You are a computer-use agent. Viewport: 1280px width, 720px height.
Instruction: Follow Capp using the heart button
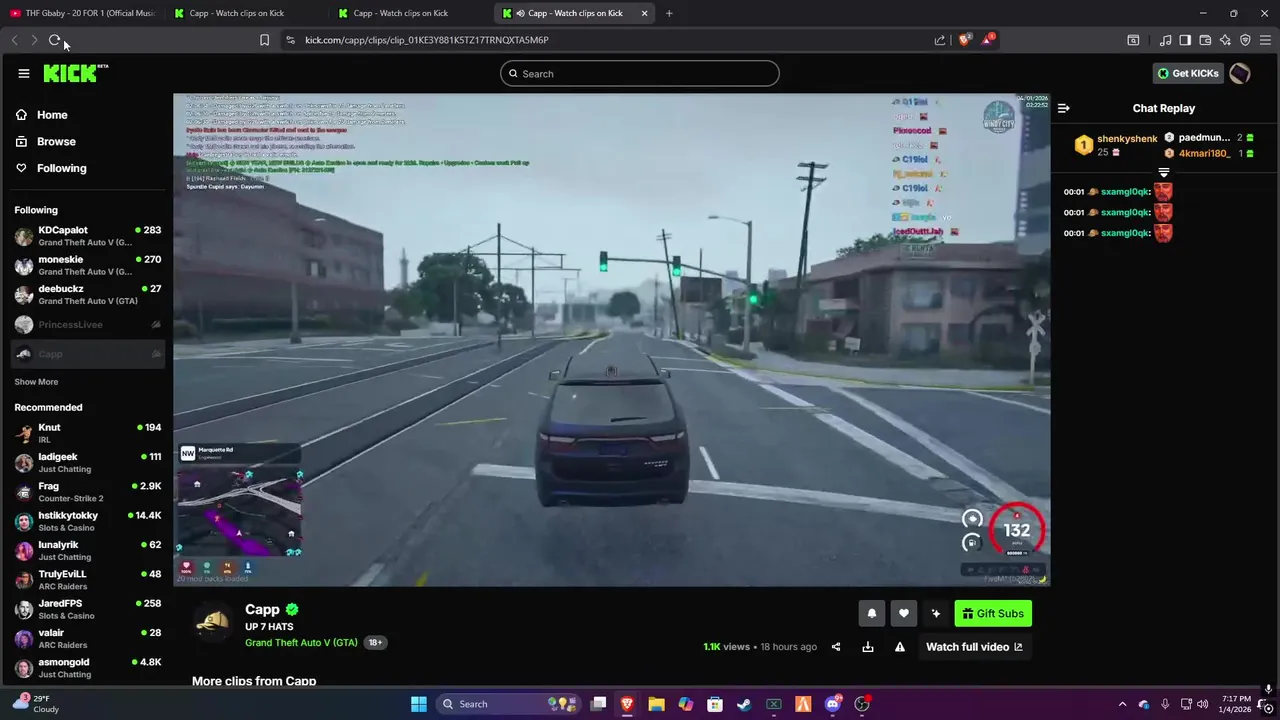coord(904,614)
